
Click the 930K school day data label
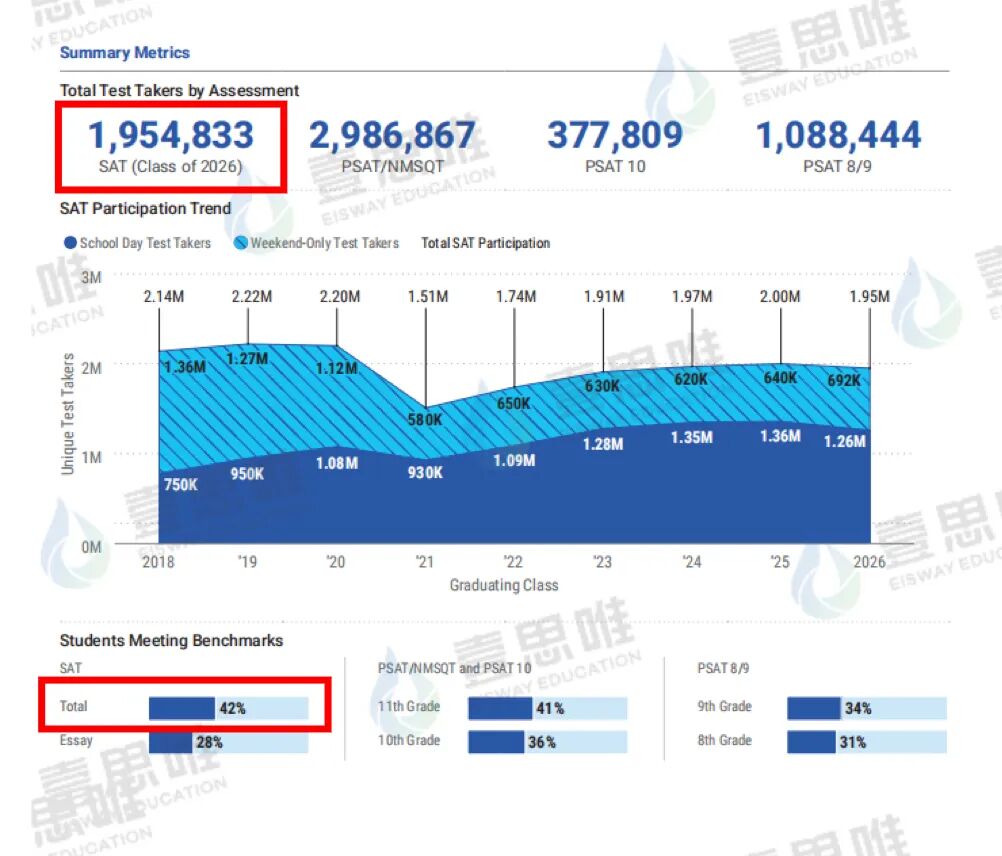tap(425, 473)
